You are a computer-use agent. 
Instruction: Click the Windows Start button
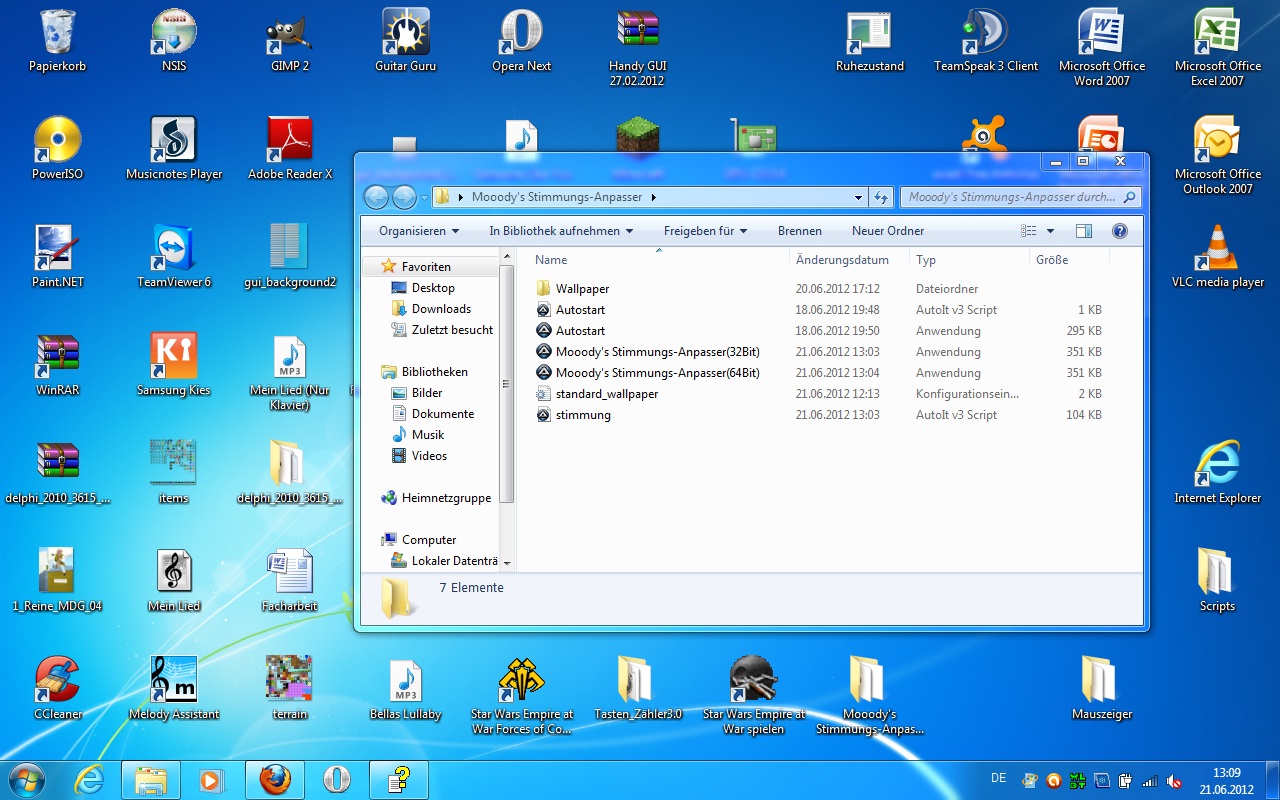[26, 779]
